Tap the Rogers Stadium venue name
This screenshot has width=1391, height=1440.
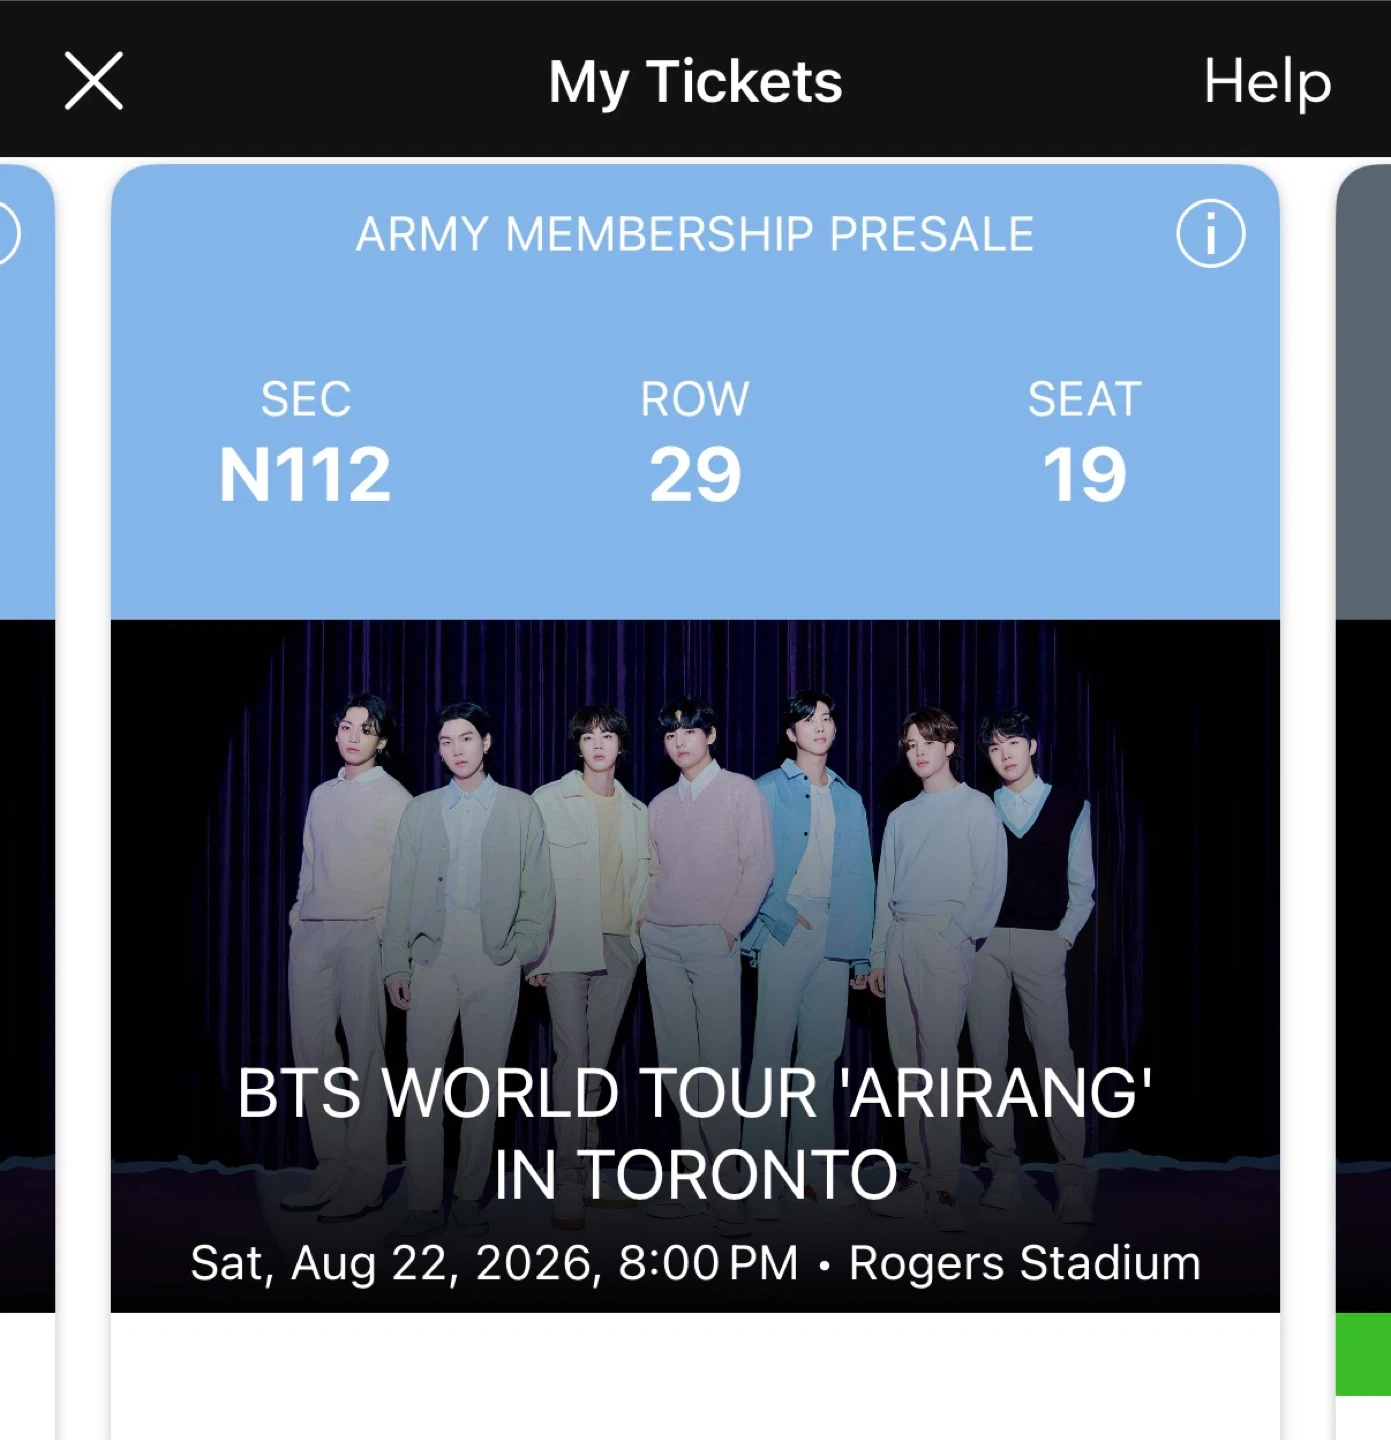pyautogui.click(x=1024, y=1263)
